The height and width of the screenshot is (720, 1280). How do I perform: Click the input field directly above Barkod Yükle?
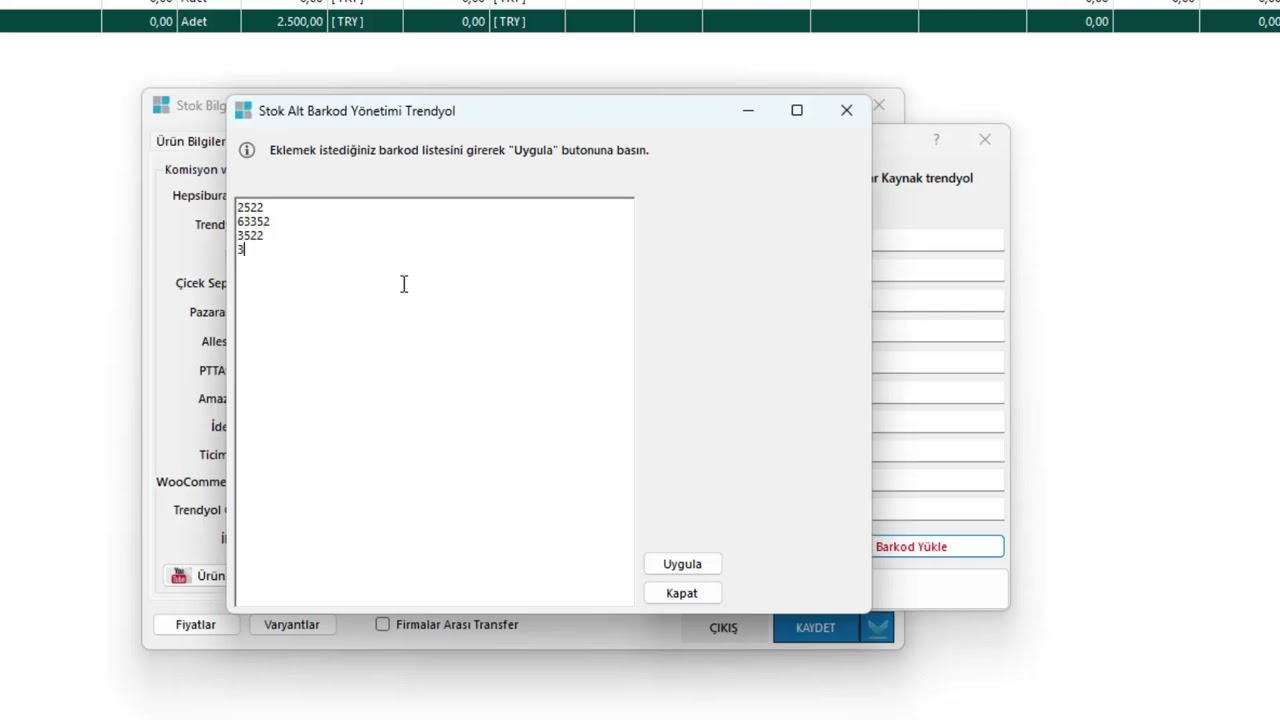tap(938, 510)
